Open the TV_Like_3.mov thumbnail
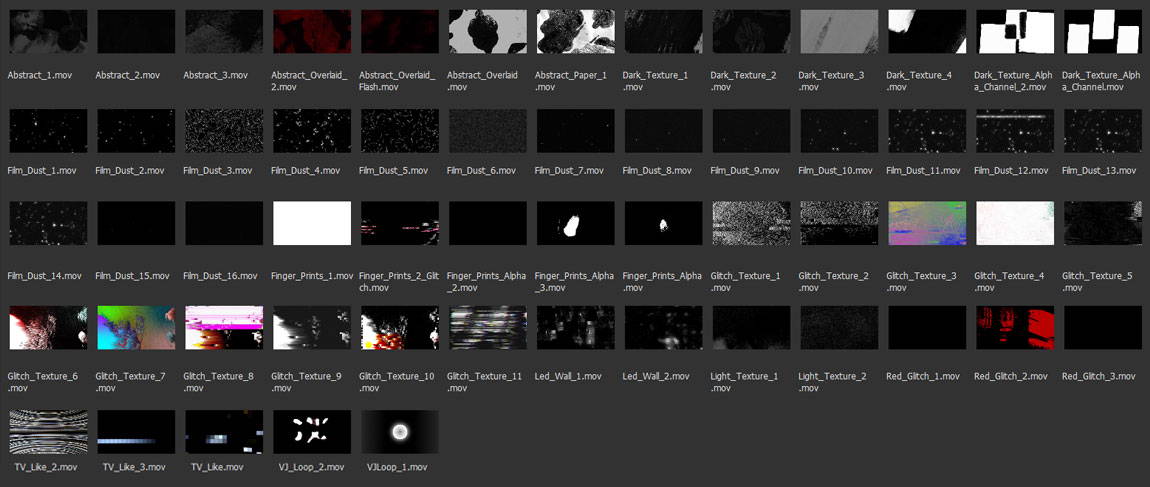 click(136, 432)
